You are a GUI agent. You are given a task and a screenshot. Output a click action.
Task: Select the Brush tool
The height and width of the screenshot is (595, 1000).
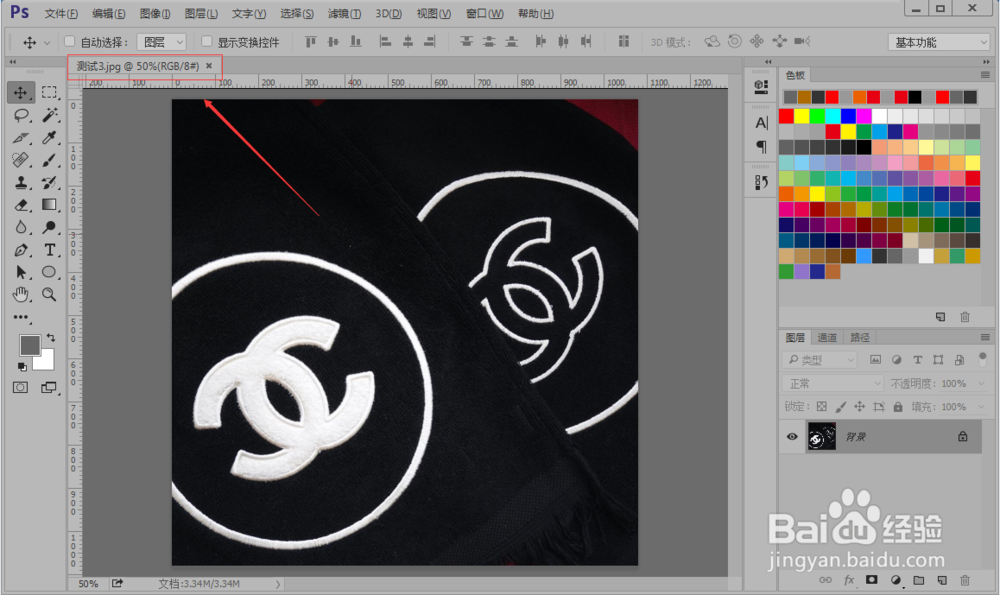pyautogui.click(x=49, y=160)
